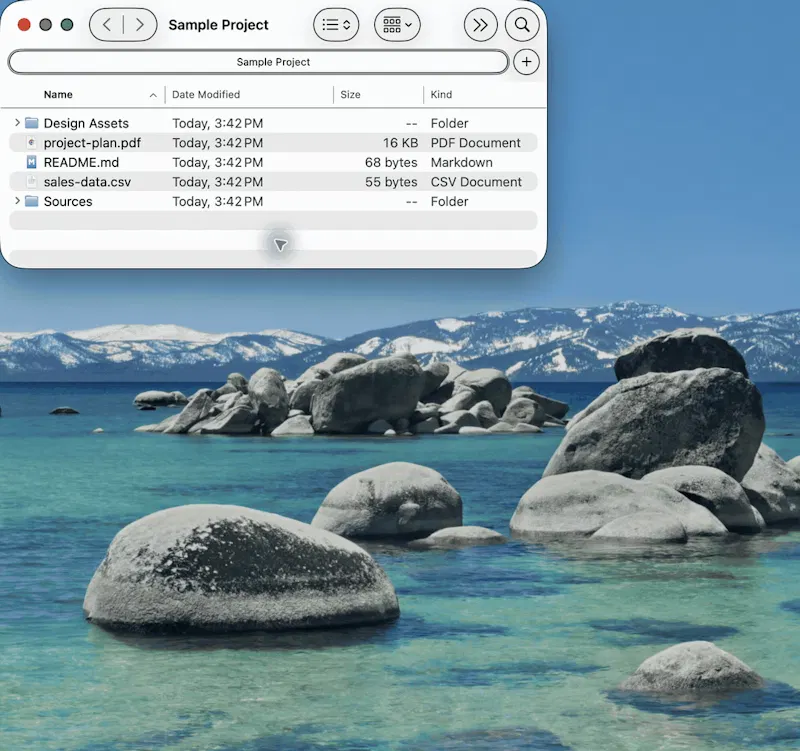Toggle sort direction arrow in Name column
The height and width of the screenshot is (751, 800).
pos(153,95)
